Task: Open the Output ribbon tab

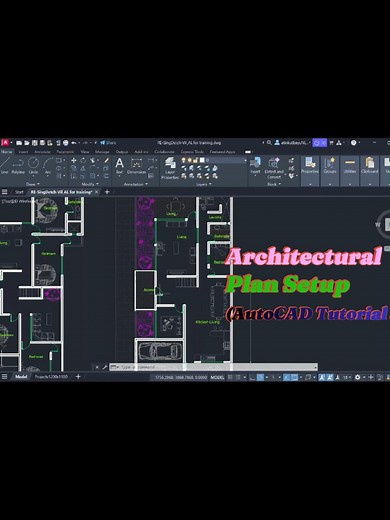Action: click(122, 152)
